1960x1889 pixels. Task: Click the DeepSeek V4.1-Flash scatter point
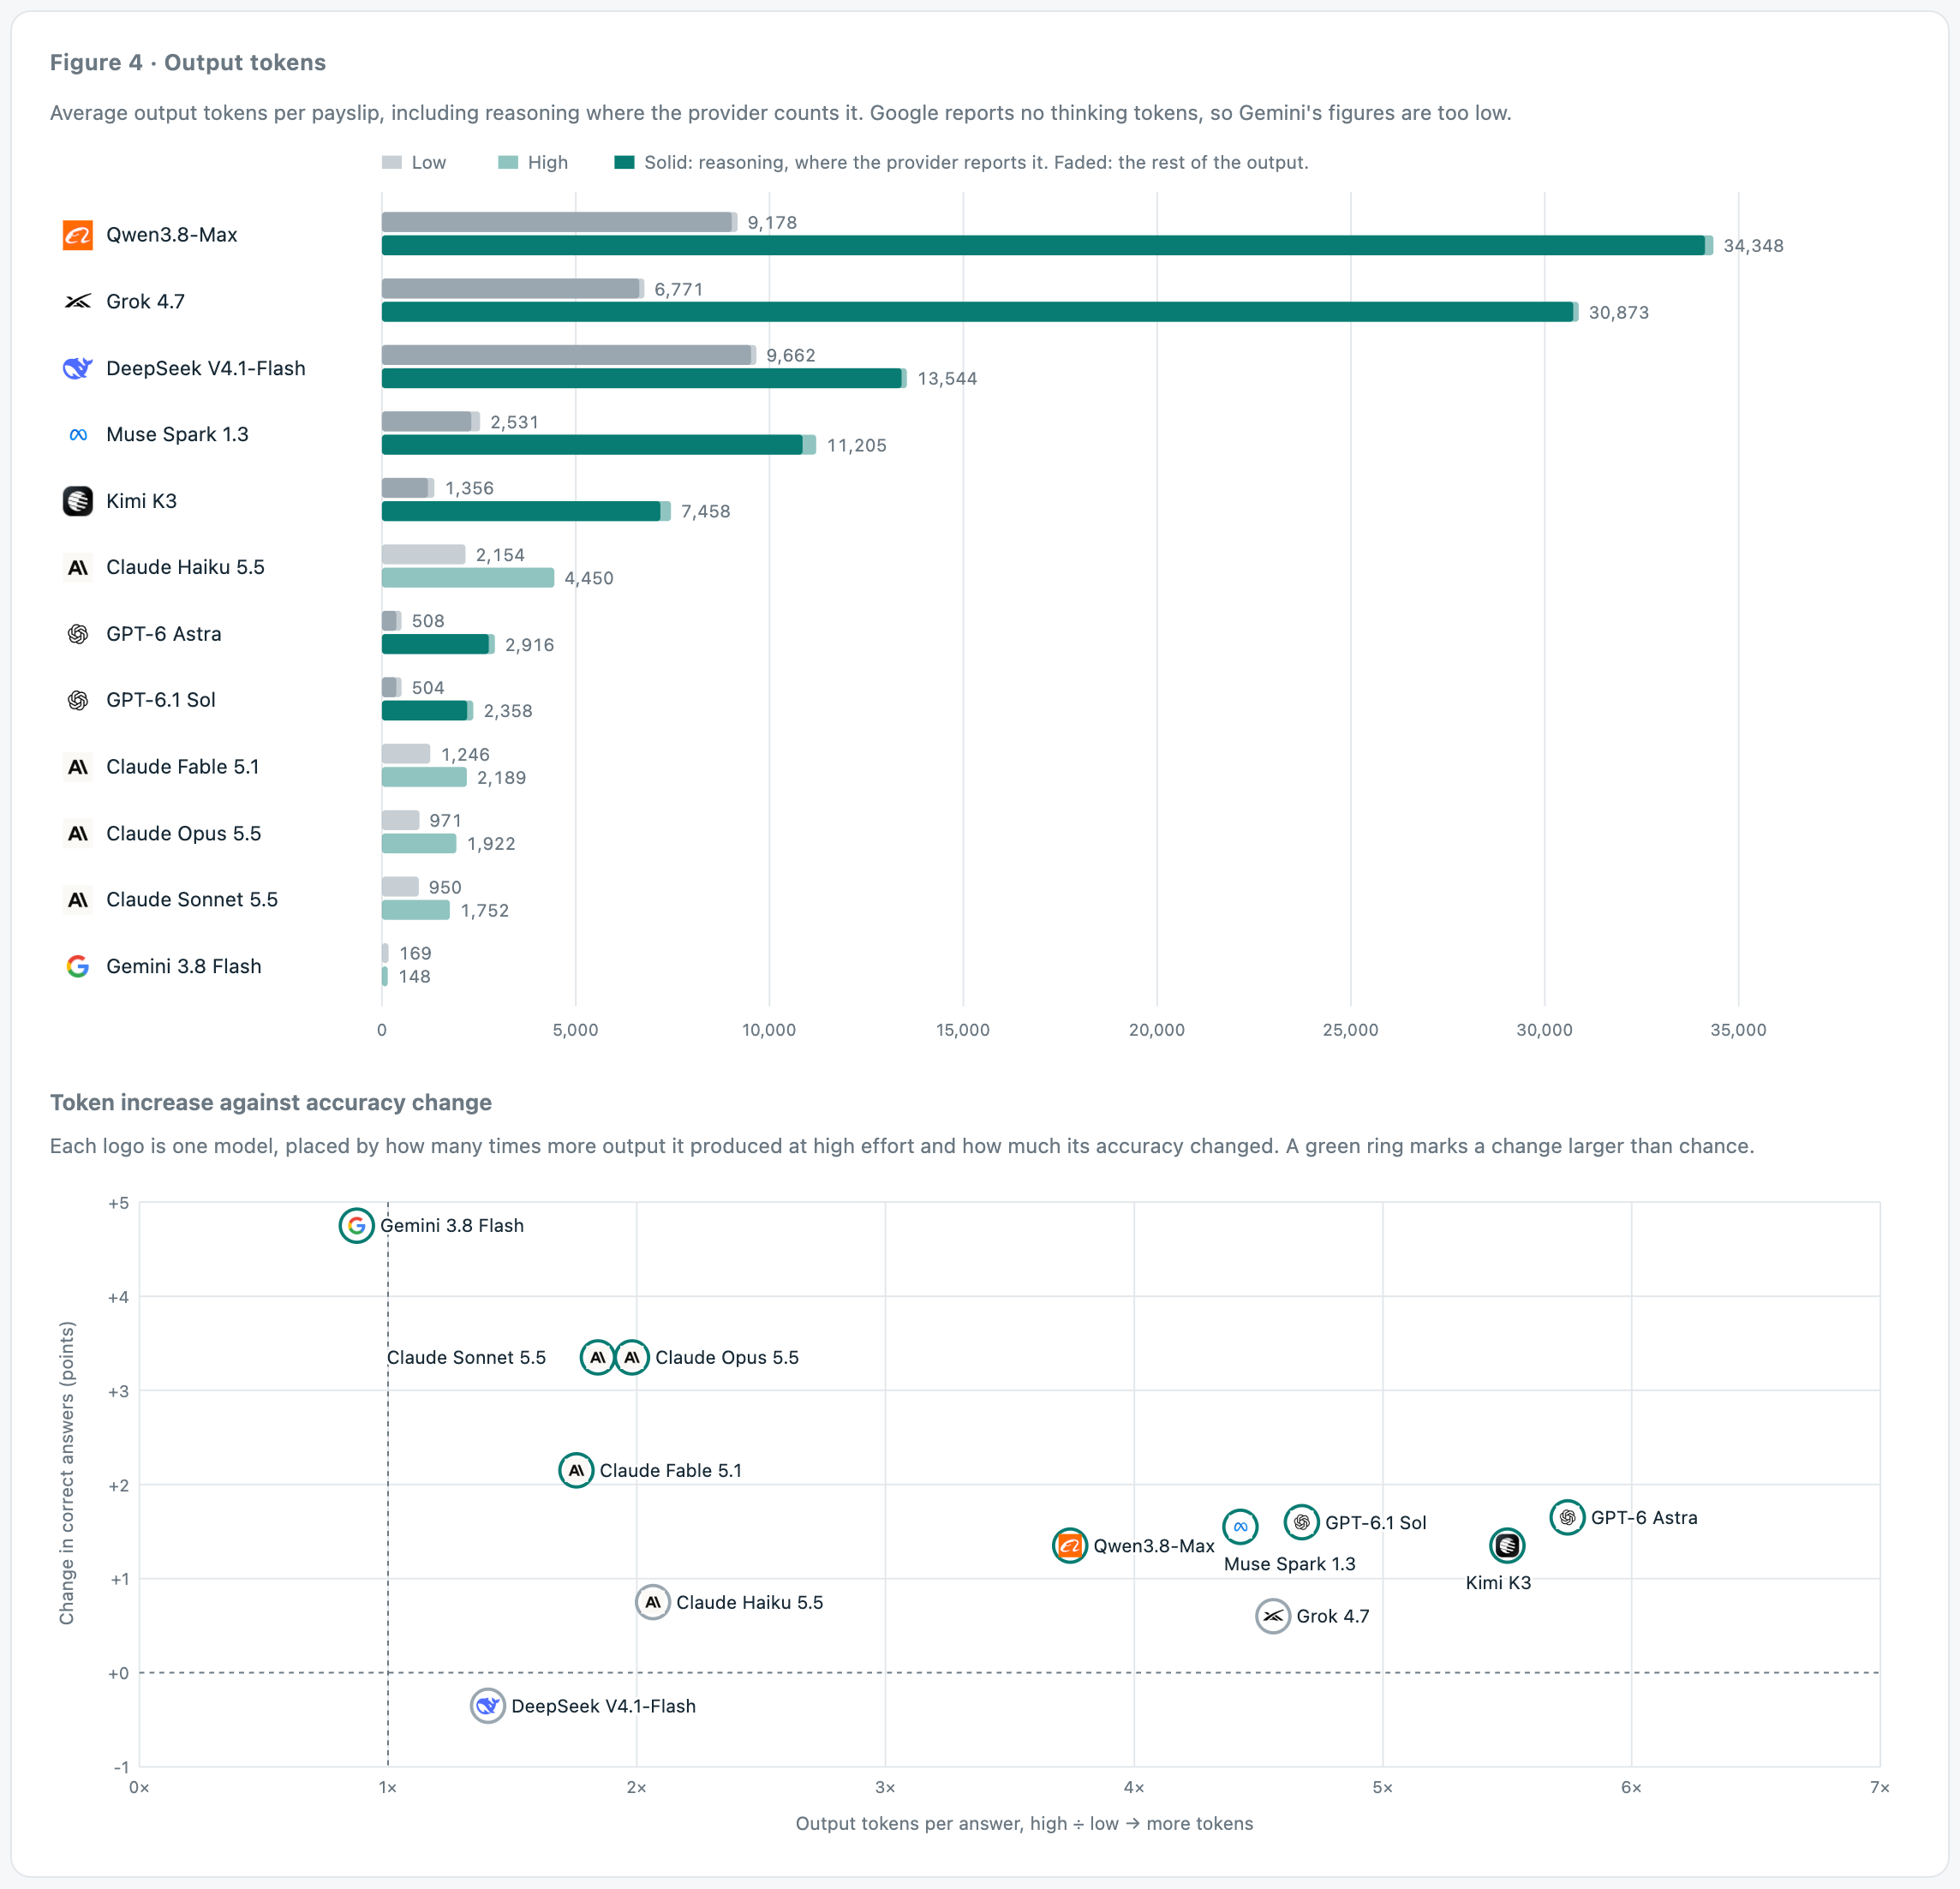pos(487,1705)
